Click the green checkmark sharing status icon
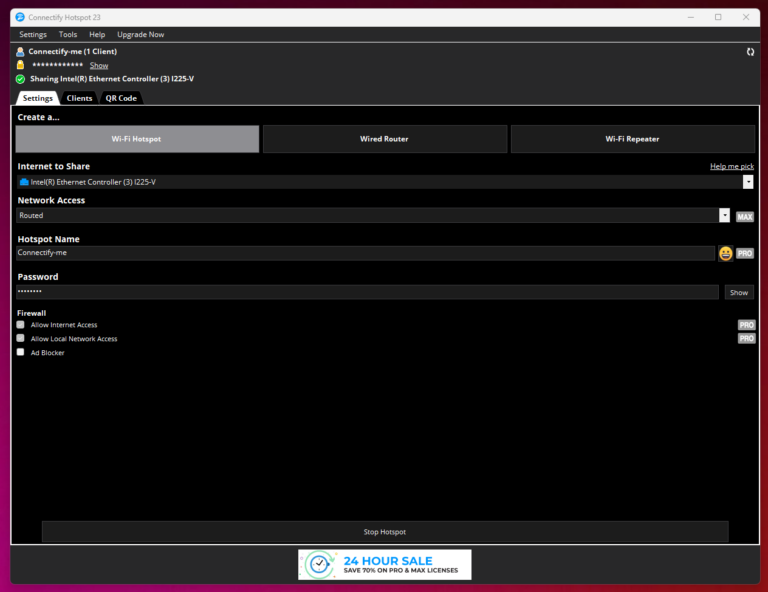Viewport: 768px width, 592px height. tap(20, 79)
